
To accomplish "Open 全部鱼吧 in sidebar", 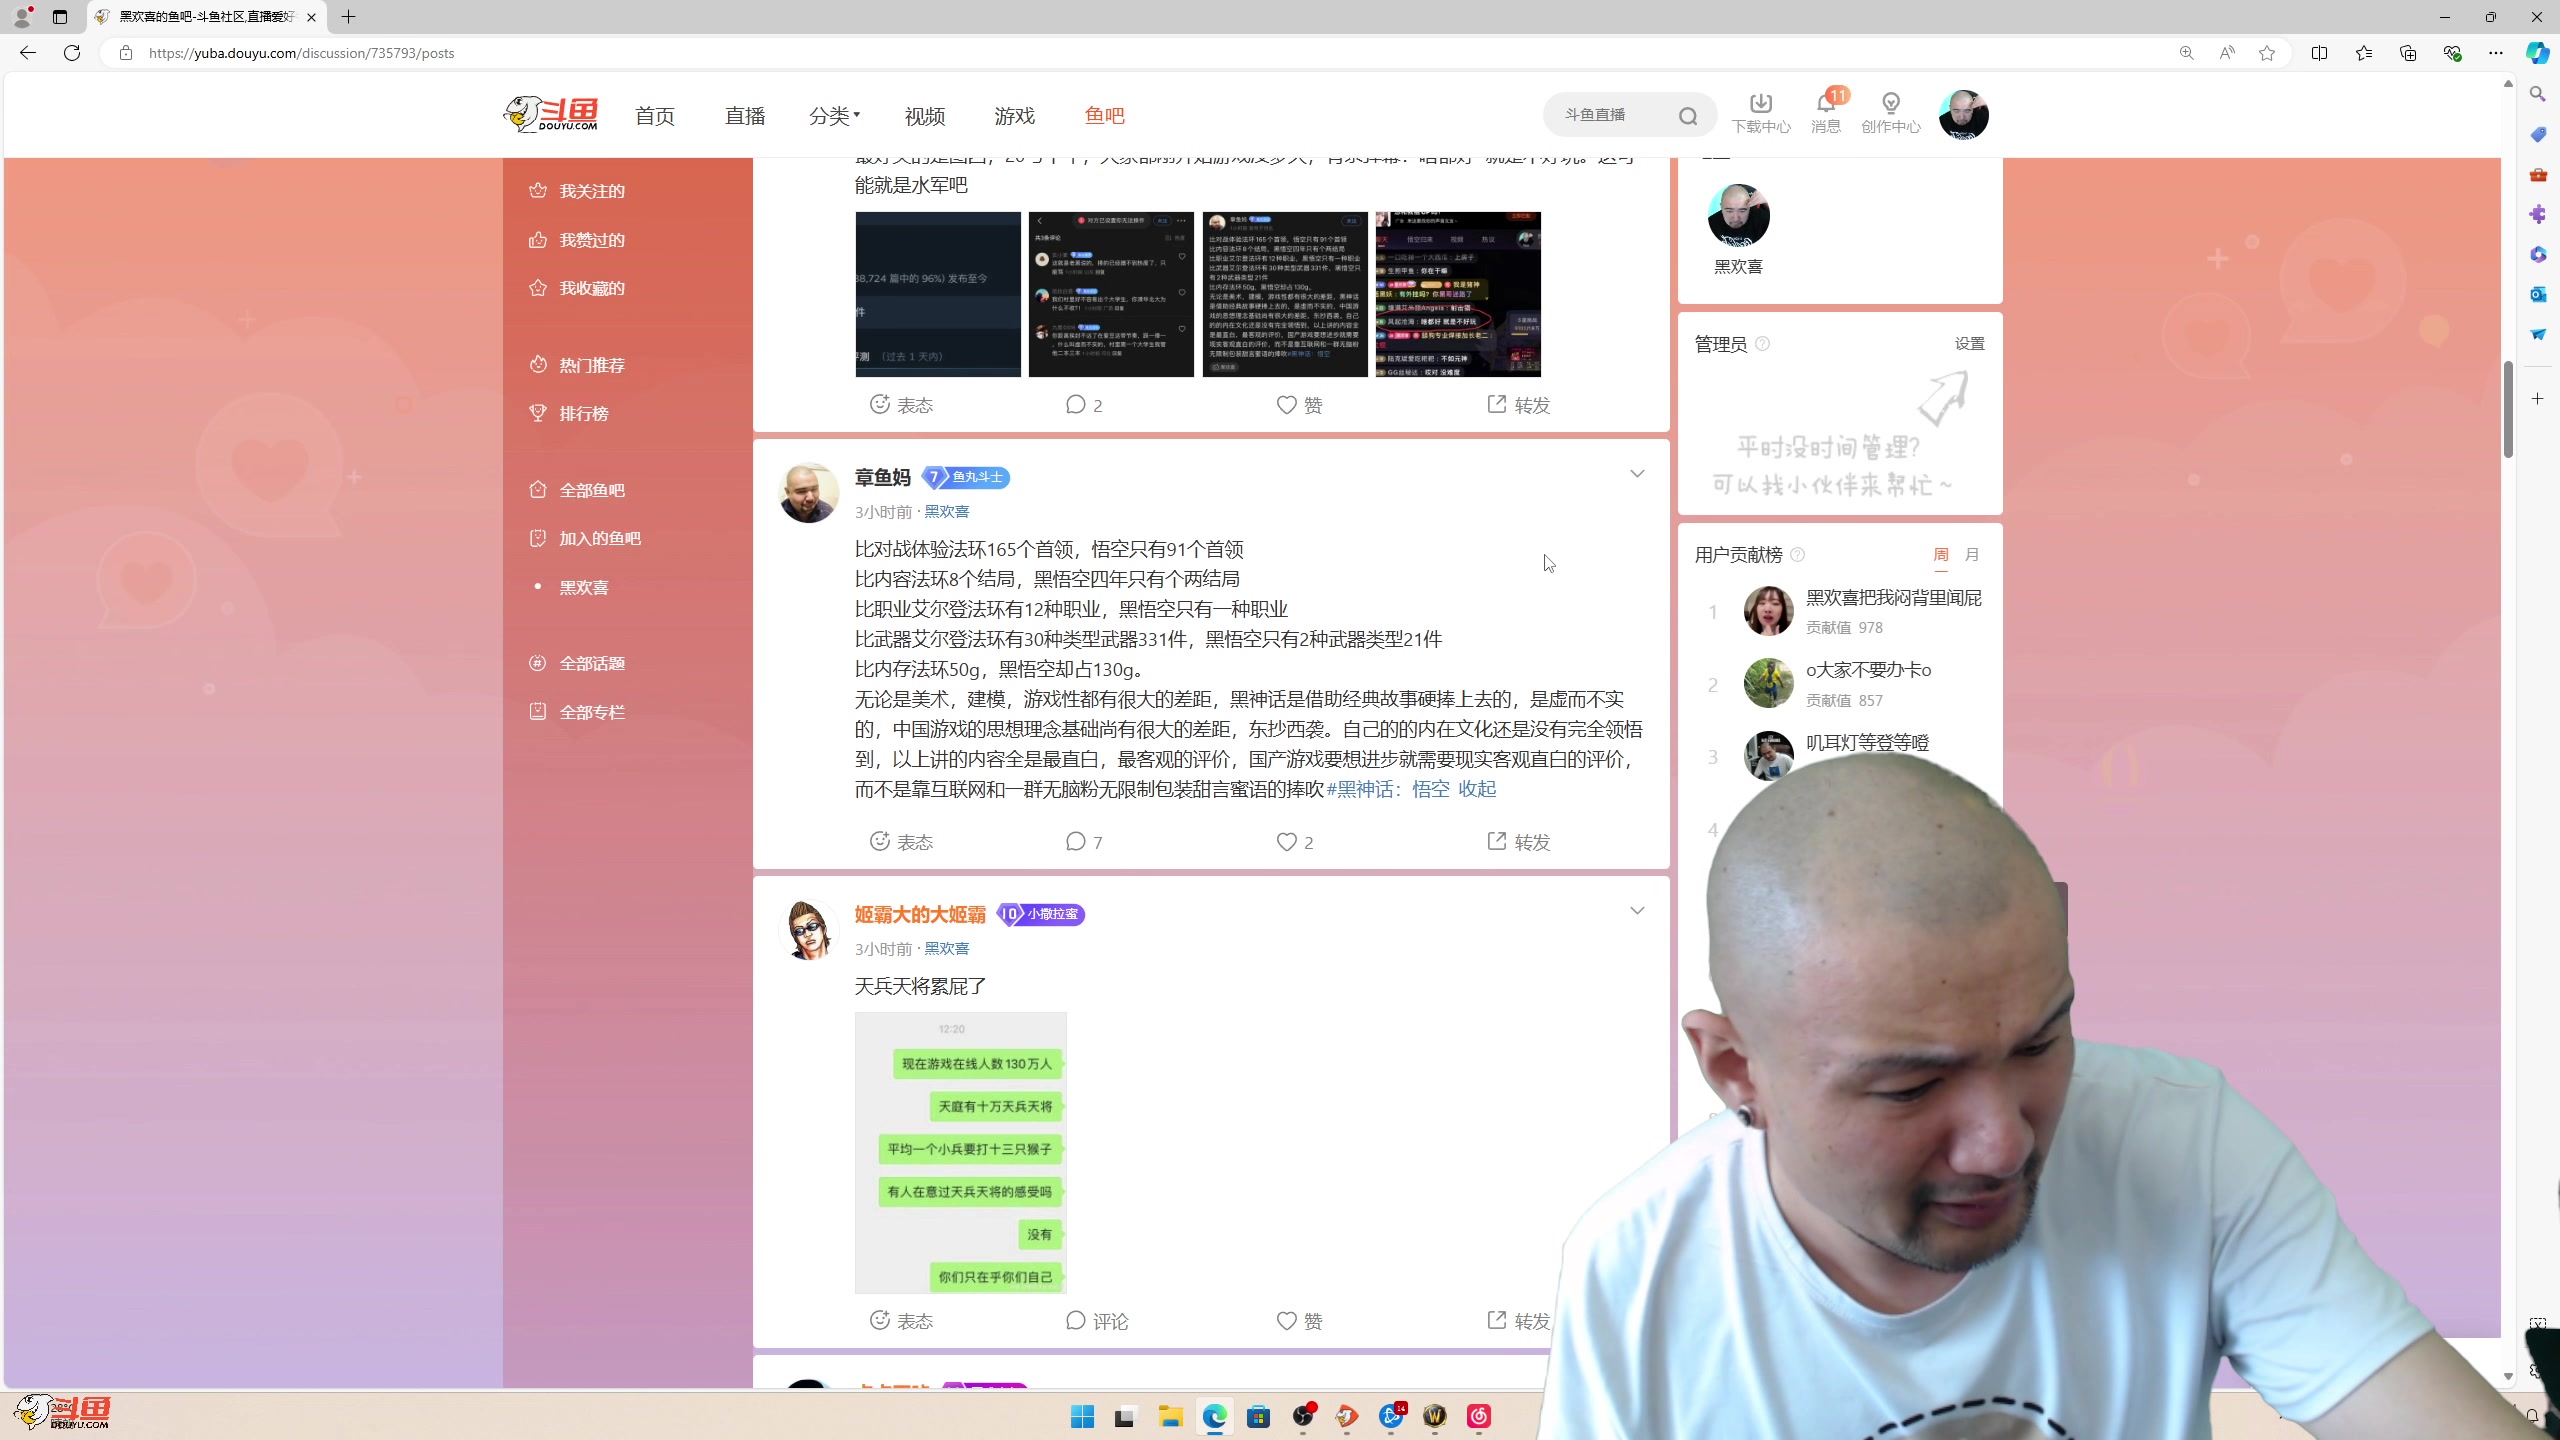I will 577,490.
